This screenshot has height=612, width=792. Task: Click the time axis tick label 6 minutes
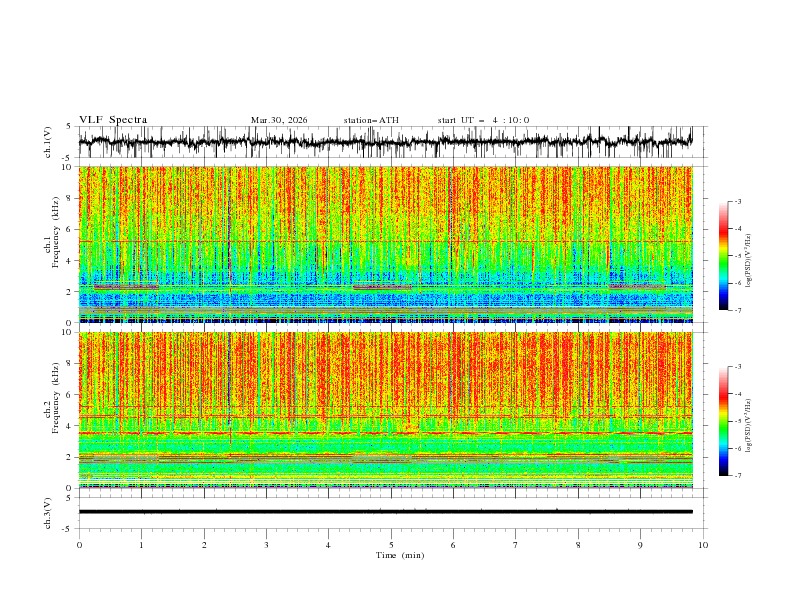(453, 545)
